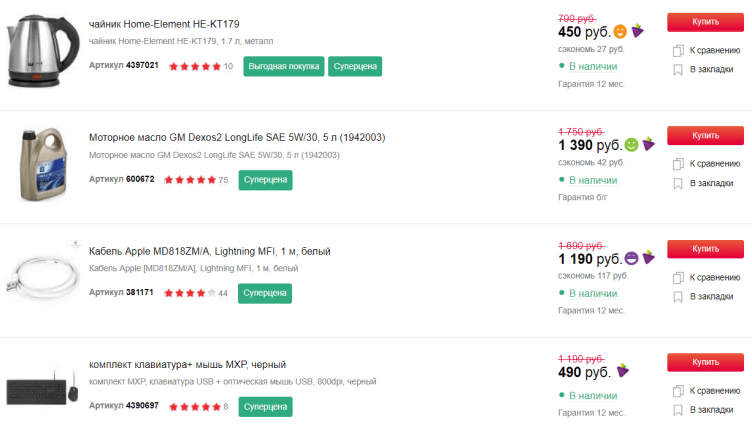Open the black keyboard and mouse thumbnail image

42,387
